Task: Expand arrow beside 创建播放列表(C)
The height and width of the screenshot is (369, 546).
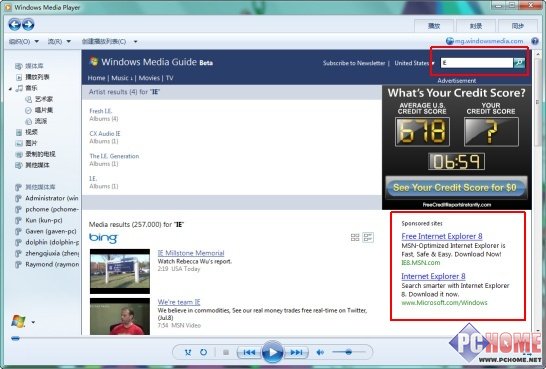Action: coord(135,42)
